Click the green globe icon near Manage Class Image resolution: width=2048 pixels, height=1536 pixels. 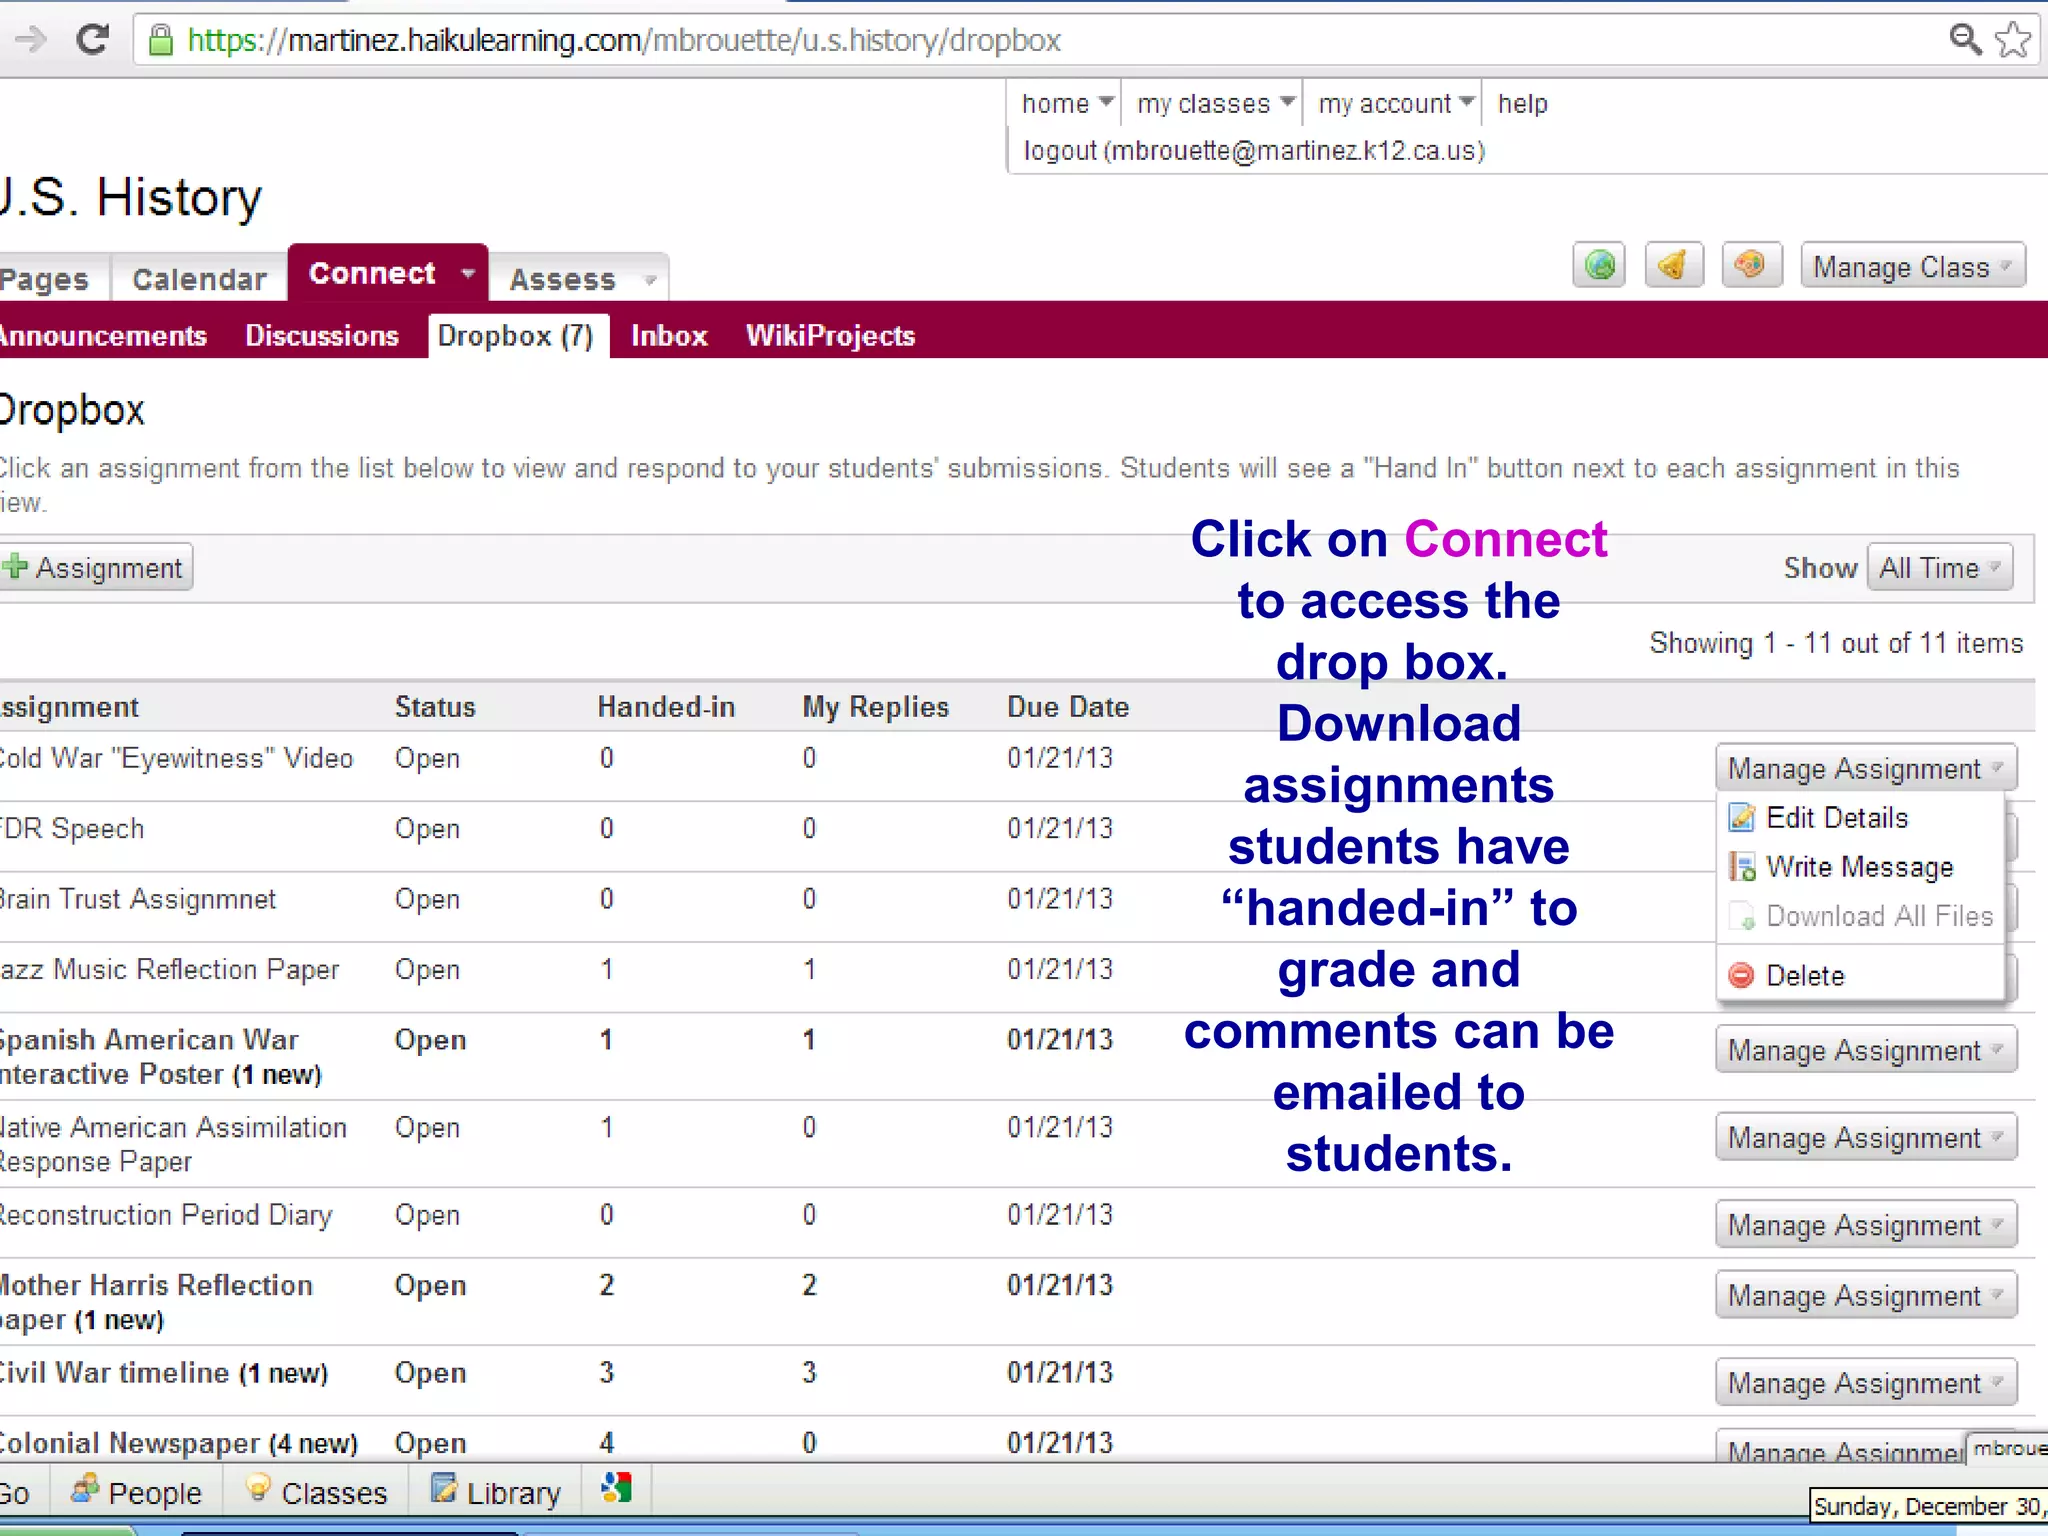click(1599, 265)
